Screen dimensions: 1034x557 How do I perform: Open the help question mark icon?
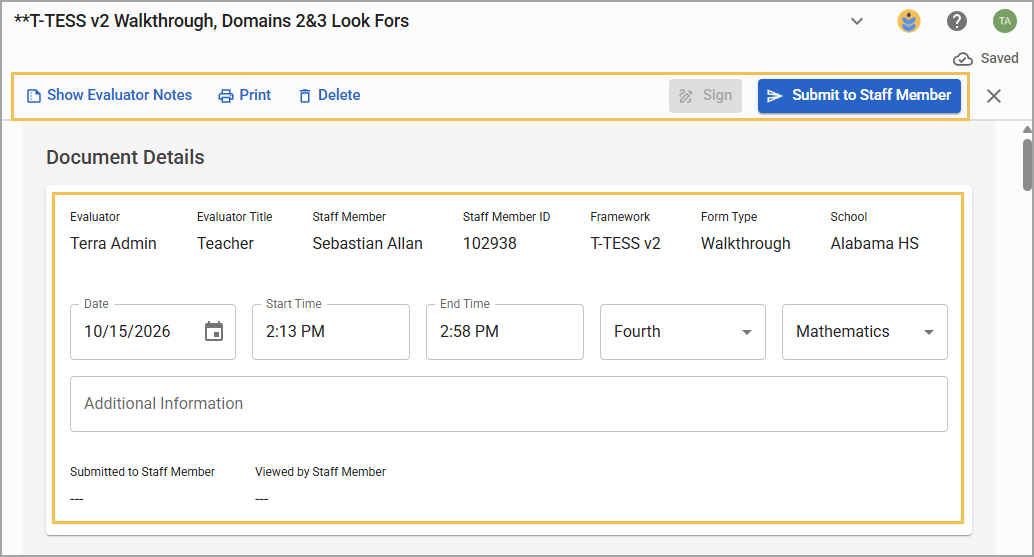pyautogui.click(x=957, y=21)
